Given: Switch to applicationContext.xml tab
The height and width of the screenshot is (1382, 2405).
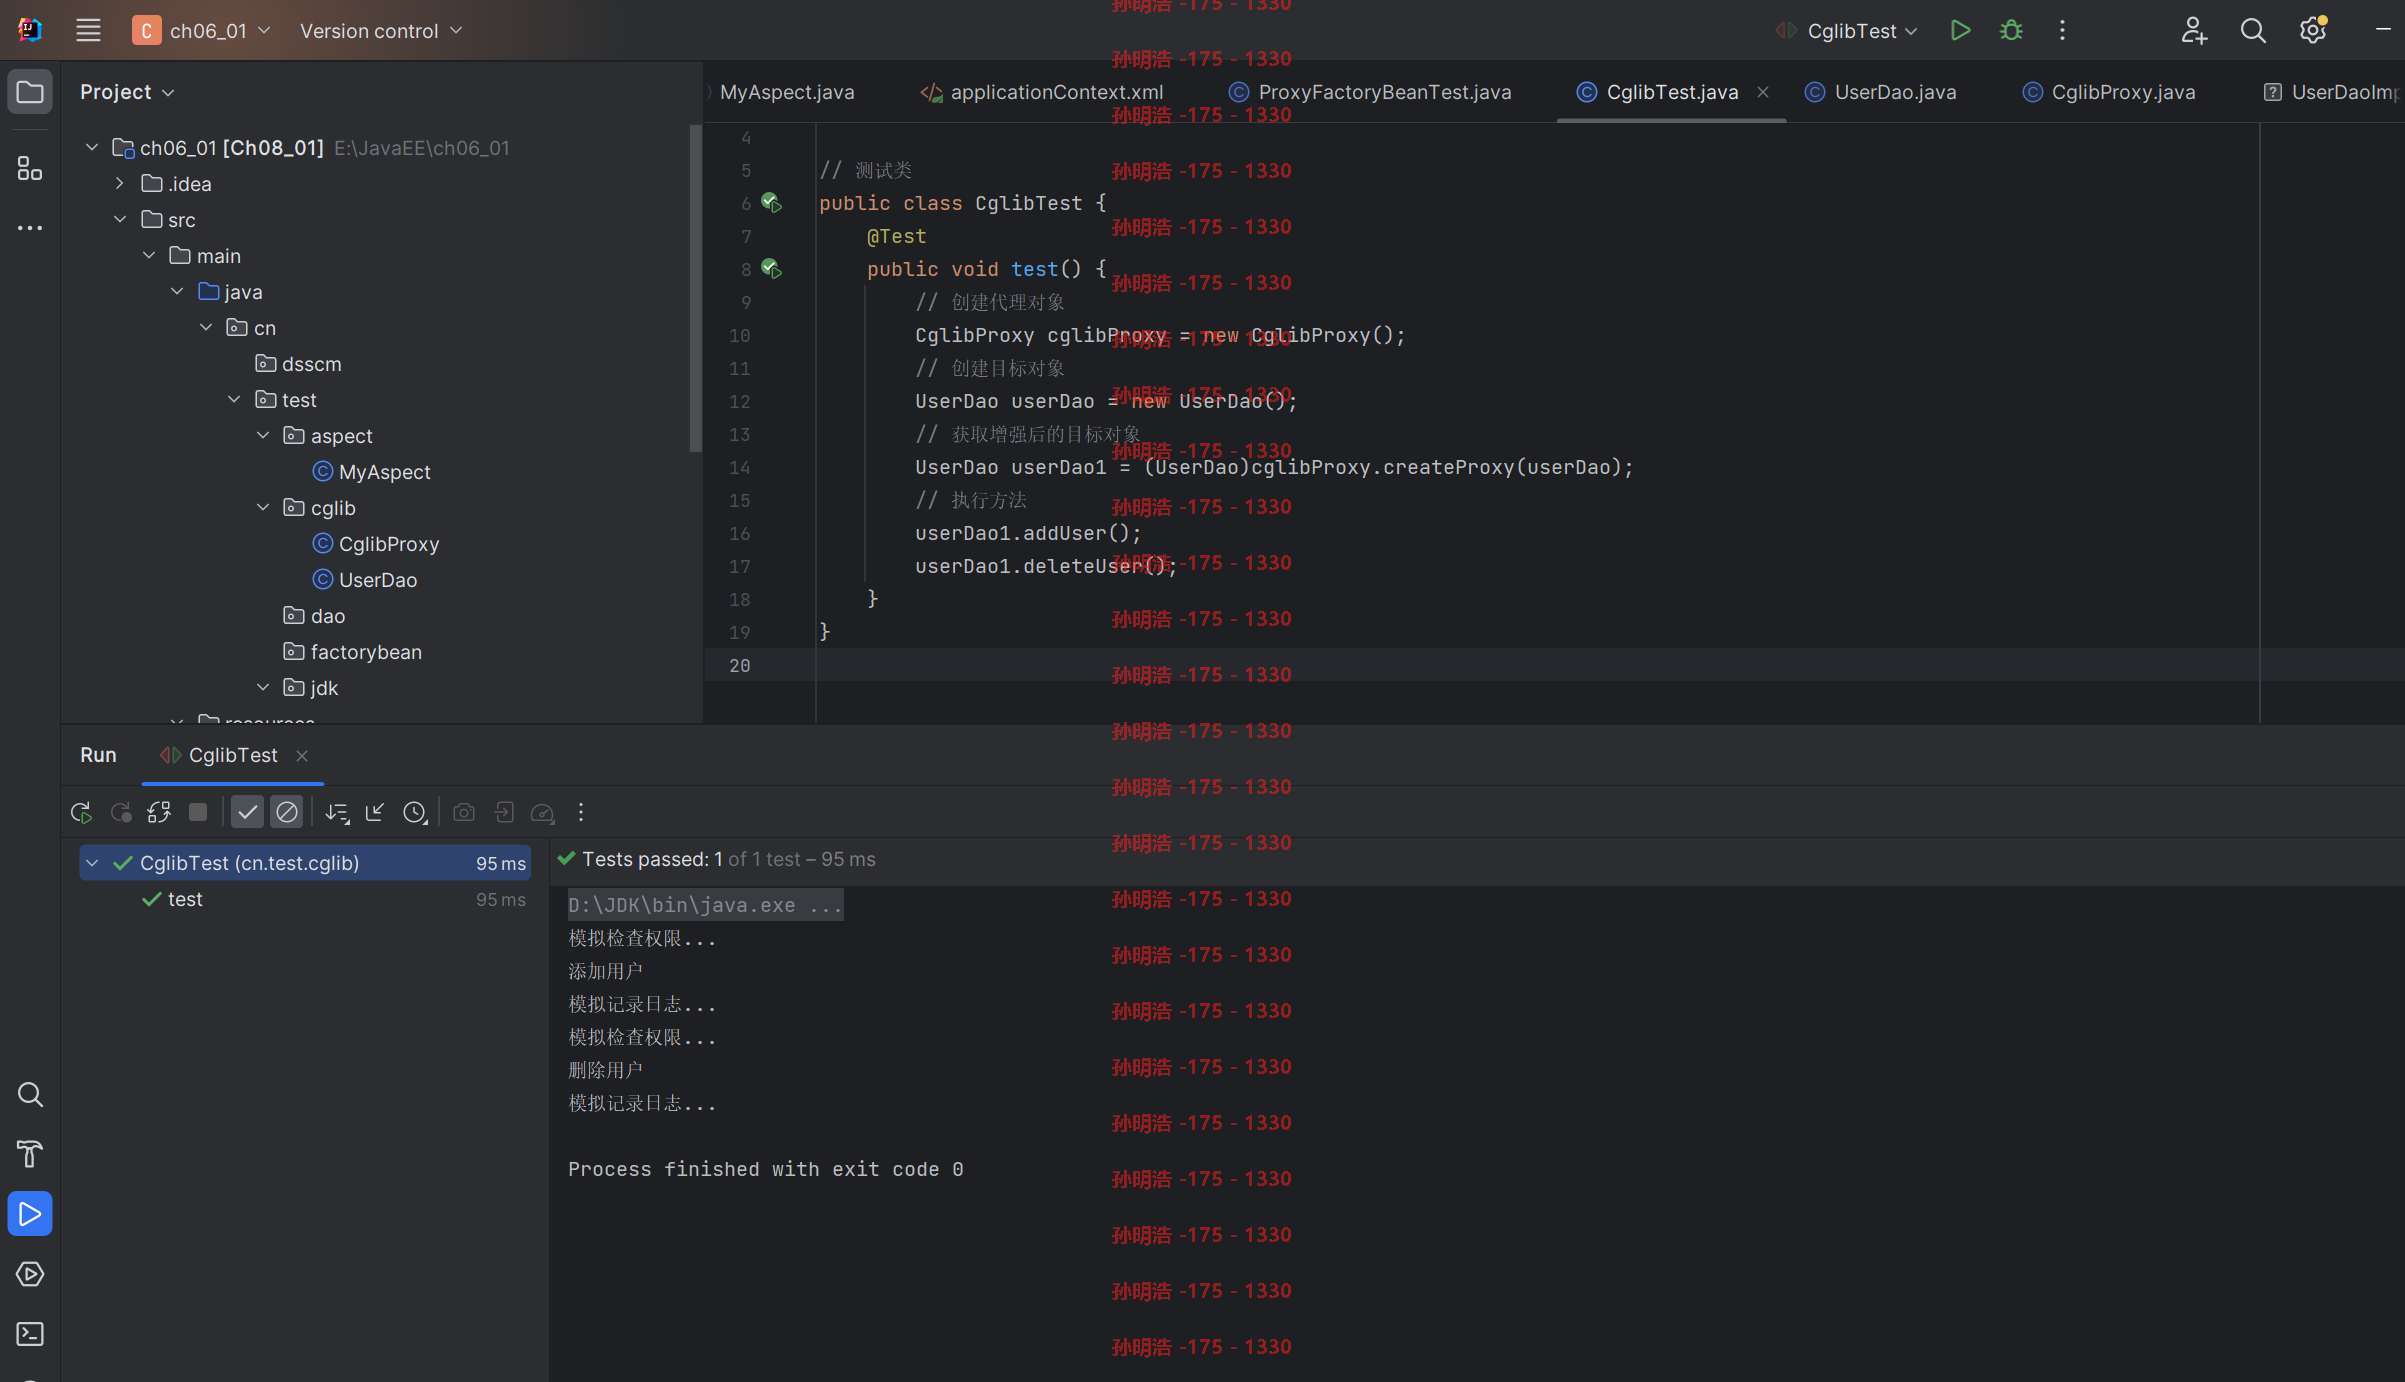Looking at the screenshot, I should 1042,92.
